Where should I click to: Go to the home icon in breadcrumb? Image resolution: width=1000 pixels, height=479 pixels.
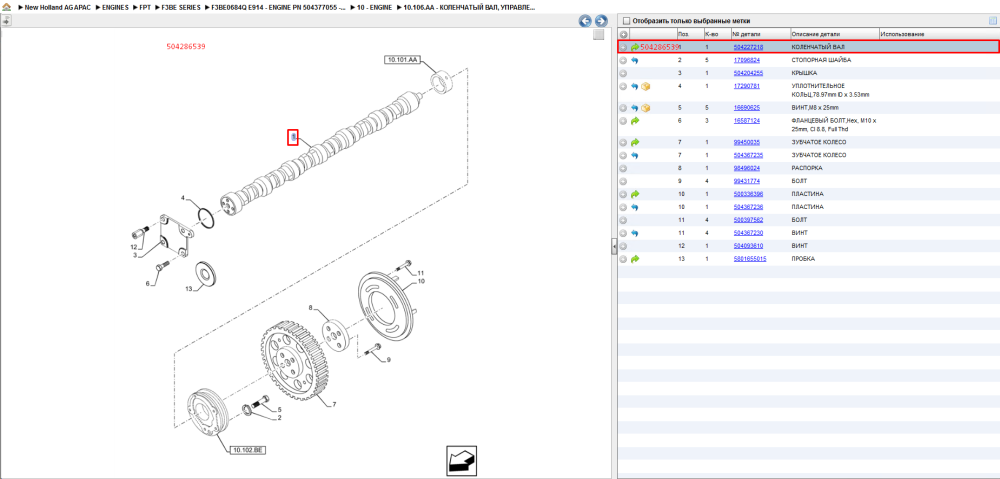click(x=6, y=8)
